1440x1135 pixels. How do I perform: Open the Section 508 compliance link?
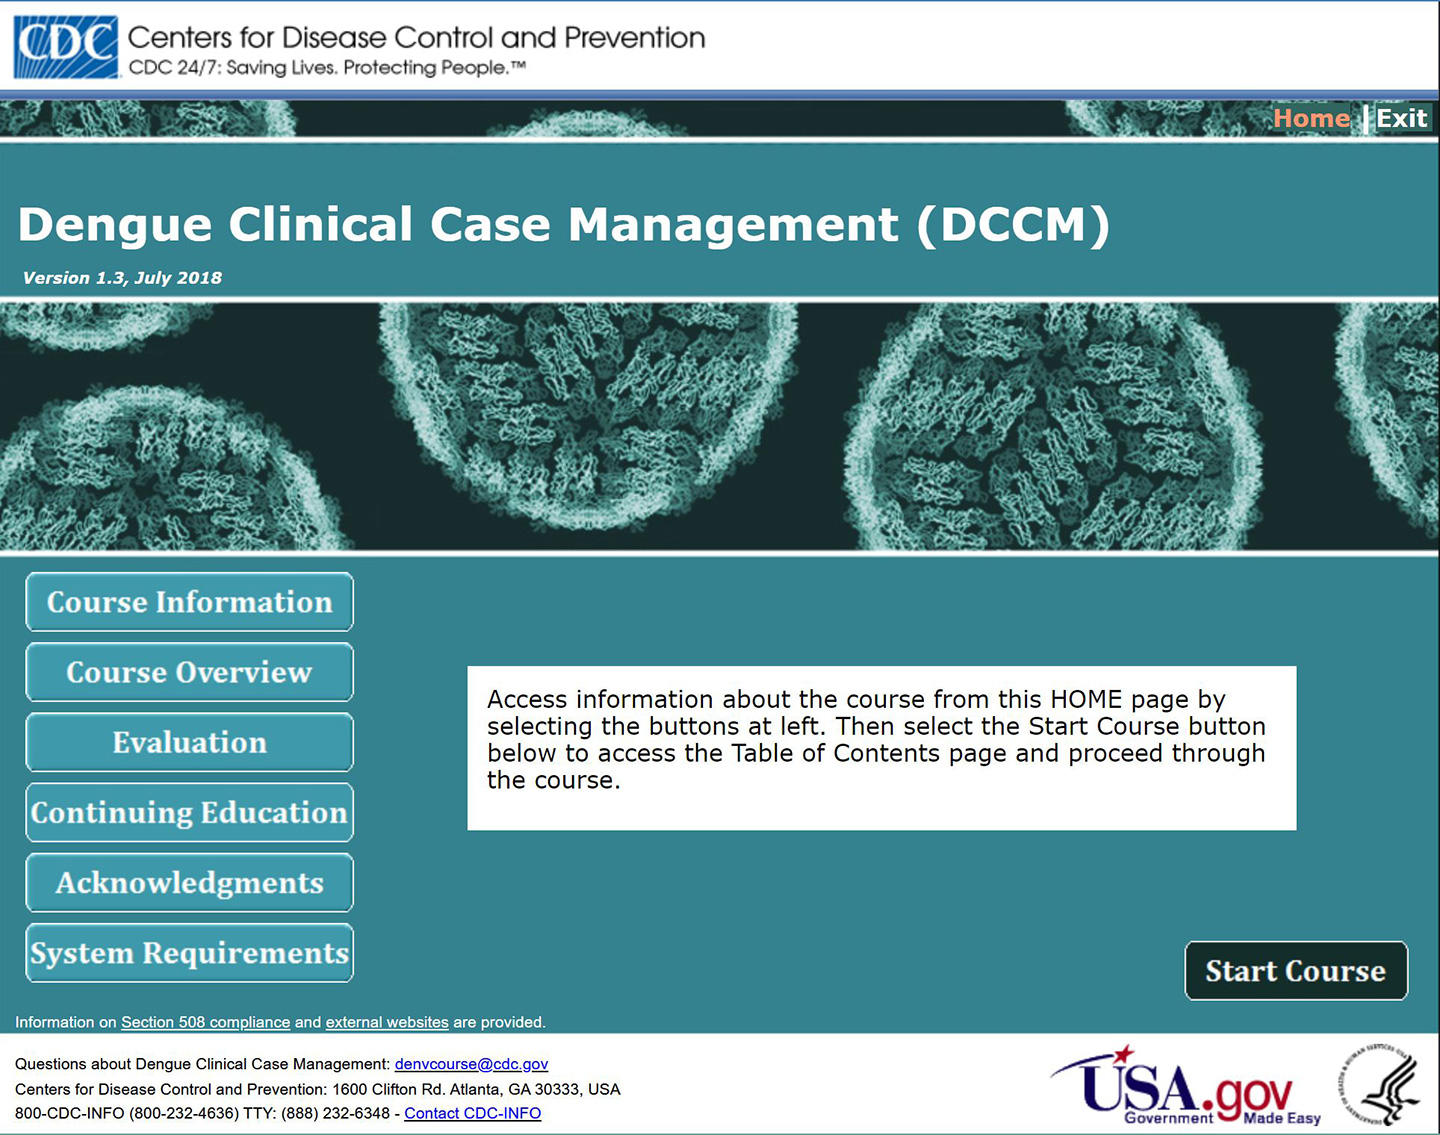pos(205,1022)
